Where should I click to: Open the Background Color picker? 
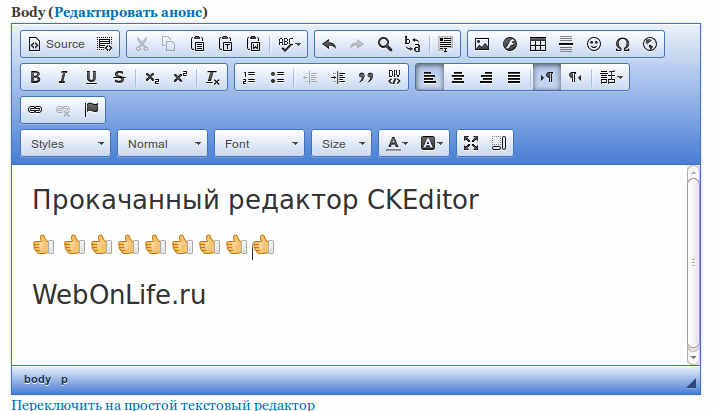click(431, 144)
